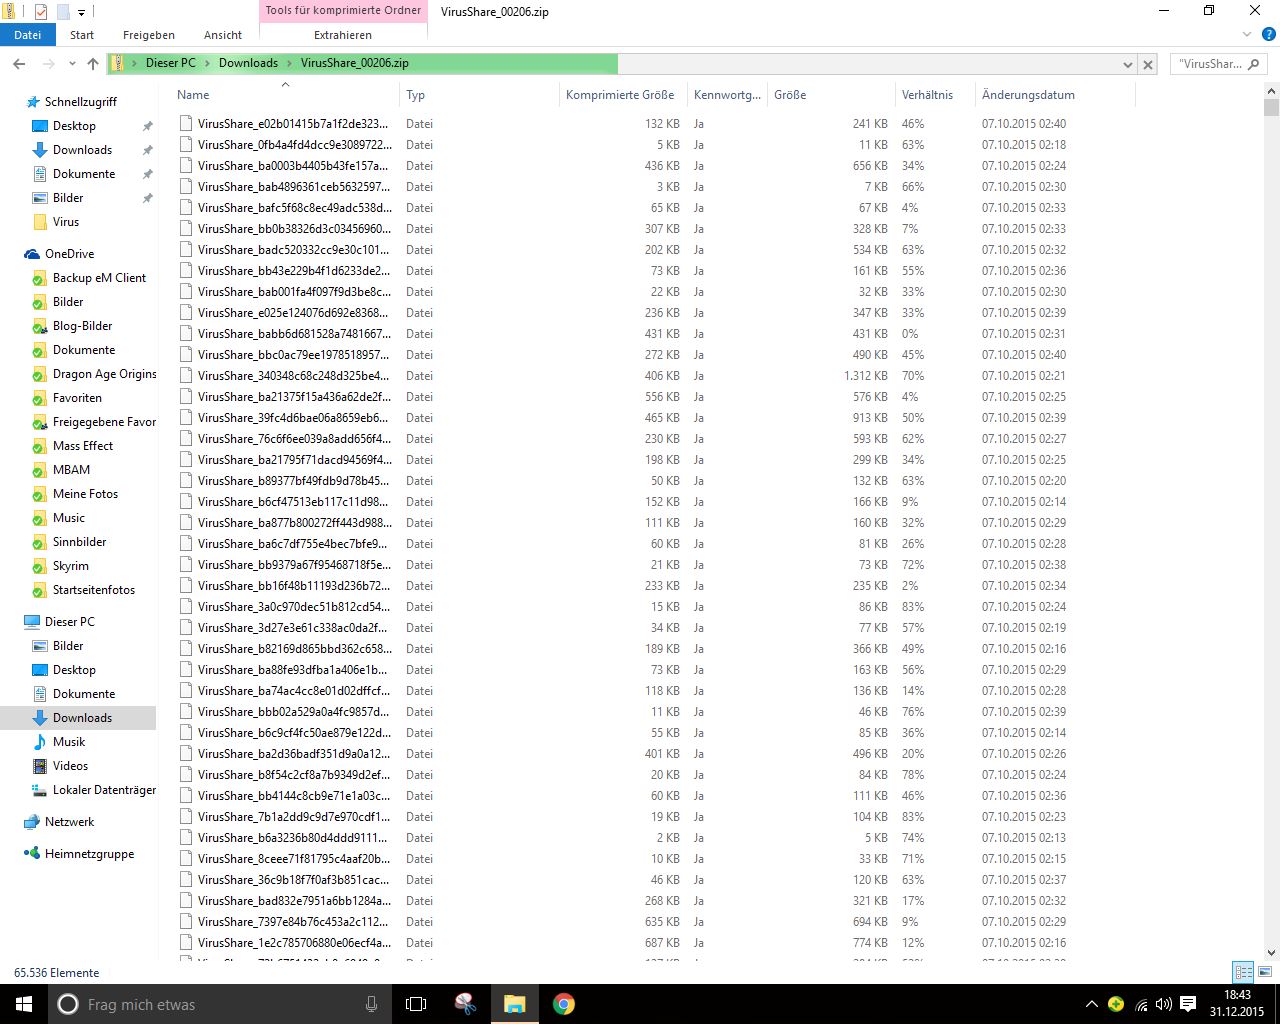Click the 'Tools für komprimierte Ordner' tab header
The height and width of the screenshot is (1024, 1280).
[343, 11]
